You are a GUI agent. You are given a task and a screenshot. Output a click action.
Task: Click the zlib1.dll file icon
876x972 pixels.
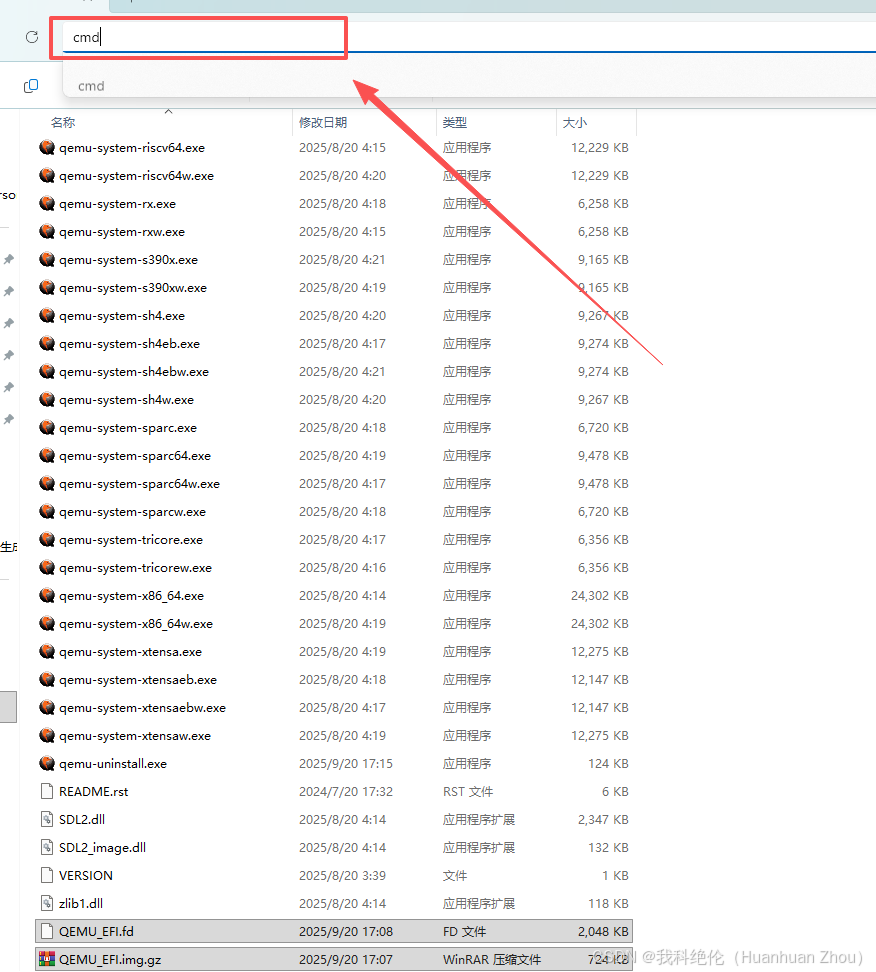tap(47, 903)
